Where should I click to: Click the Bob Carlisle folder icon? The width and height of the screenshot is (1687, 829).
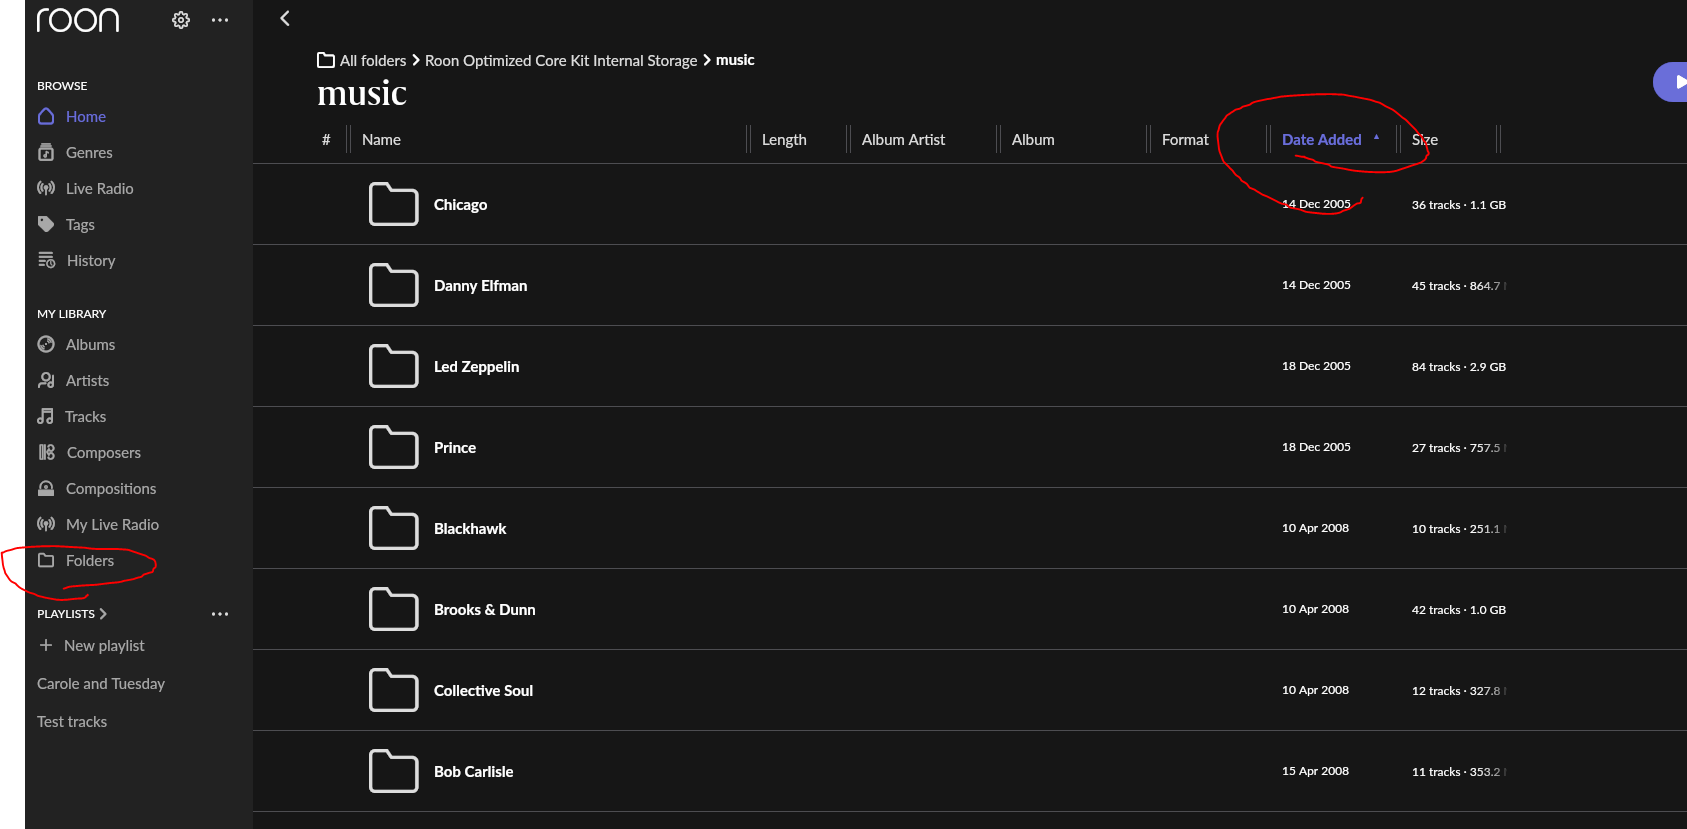[x=394, y=771]
